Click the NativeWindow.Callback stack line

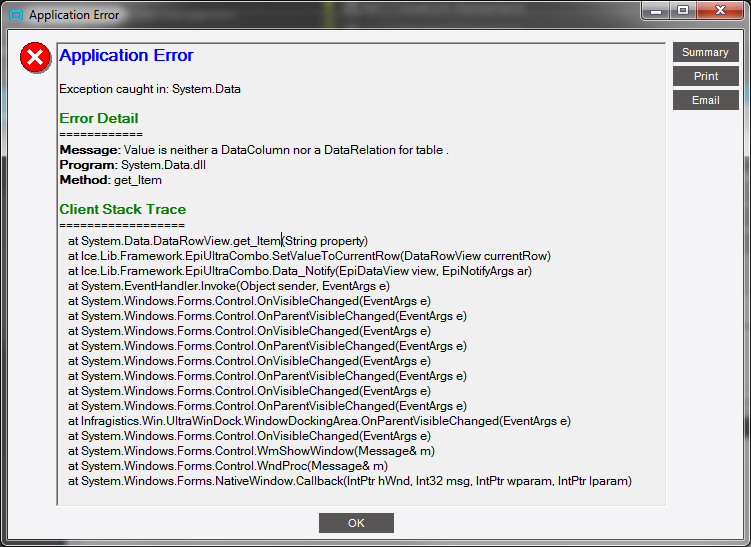[350, 481]
